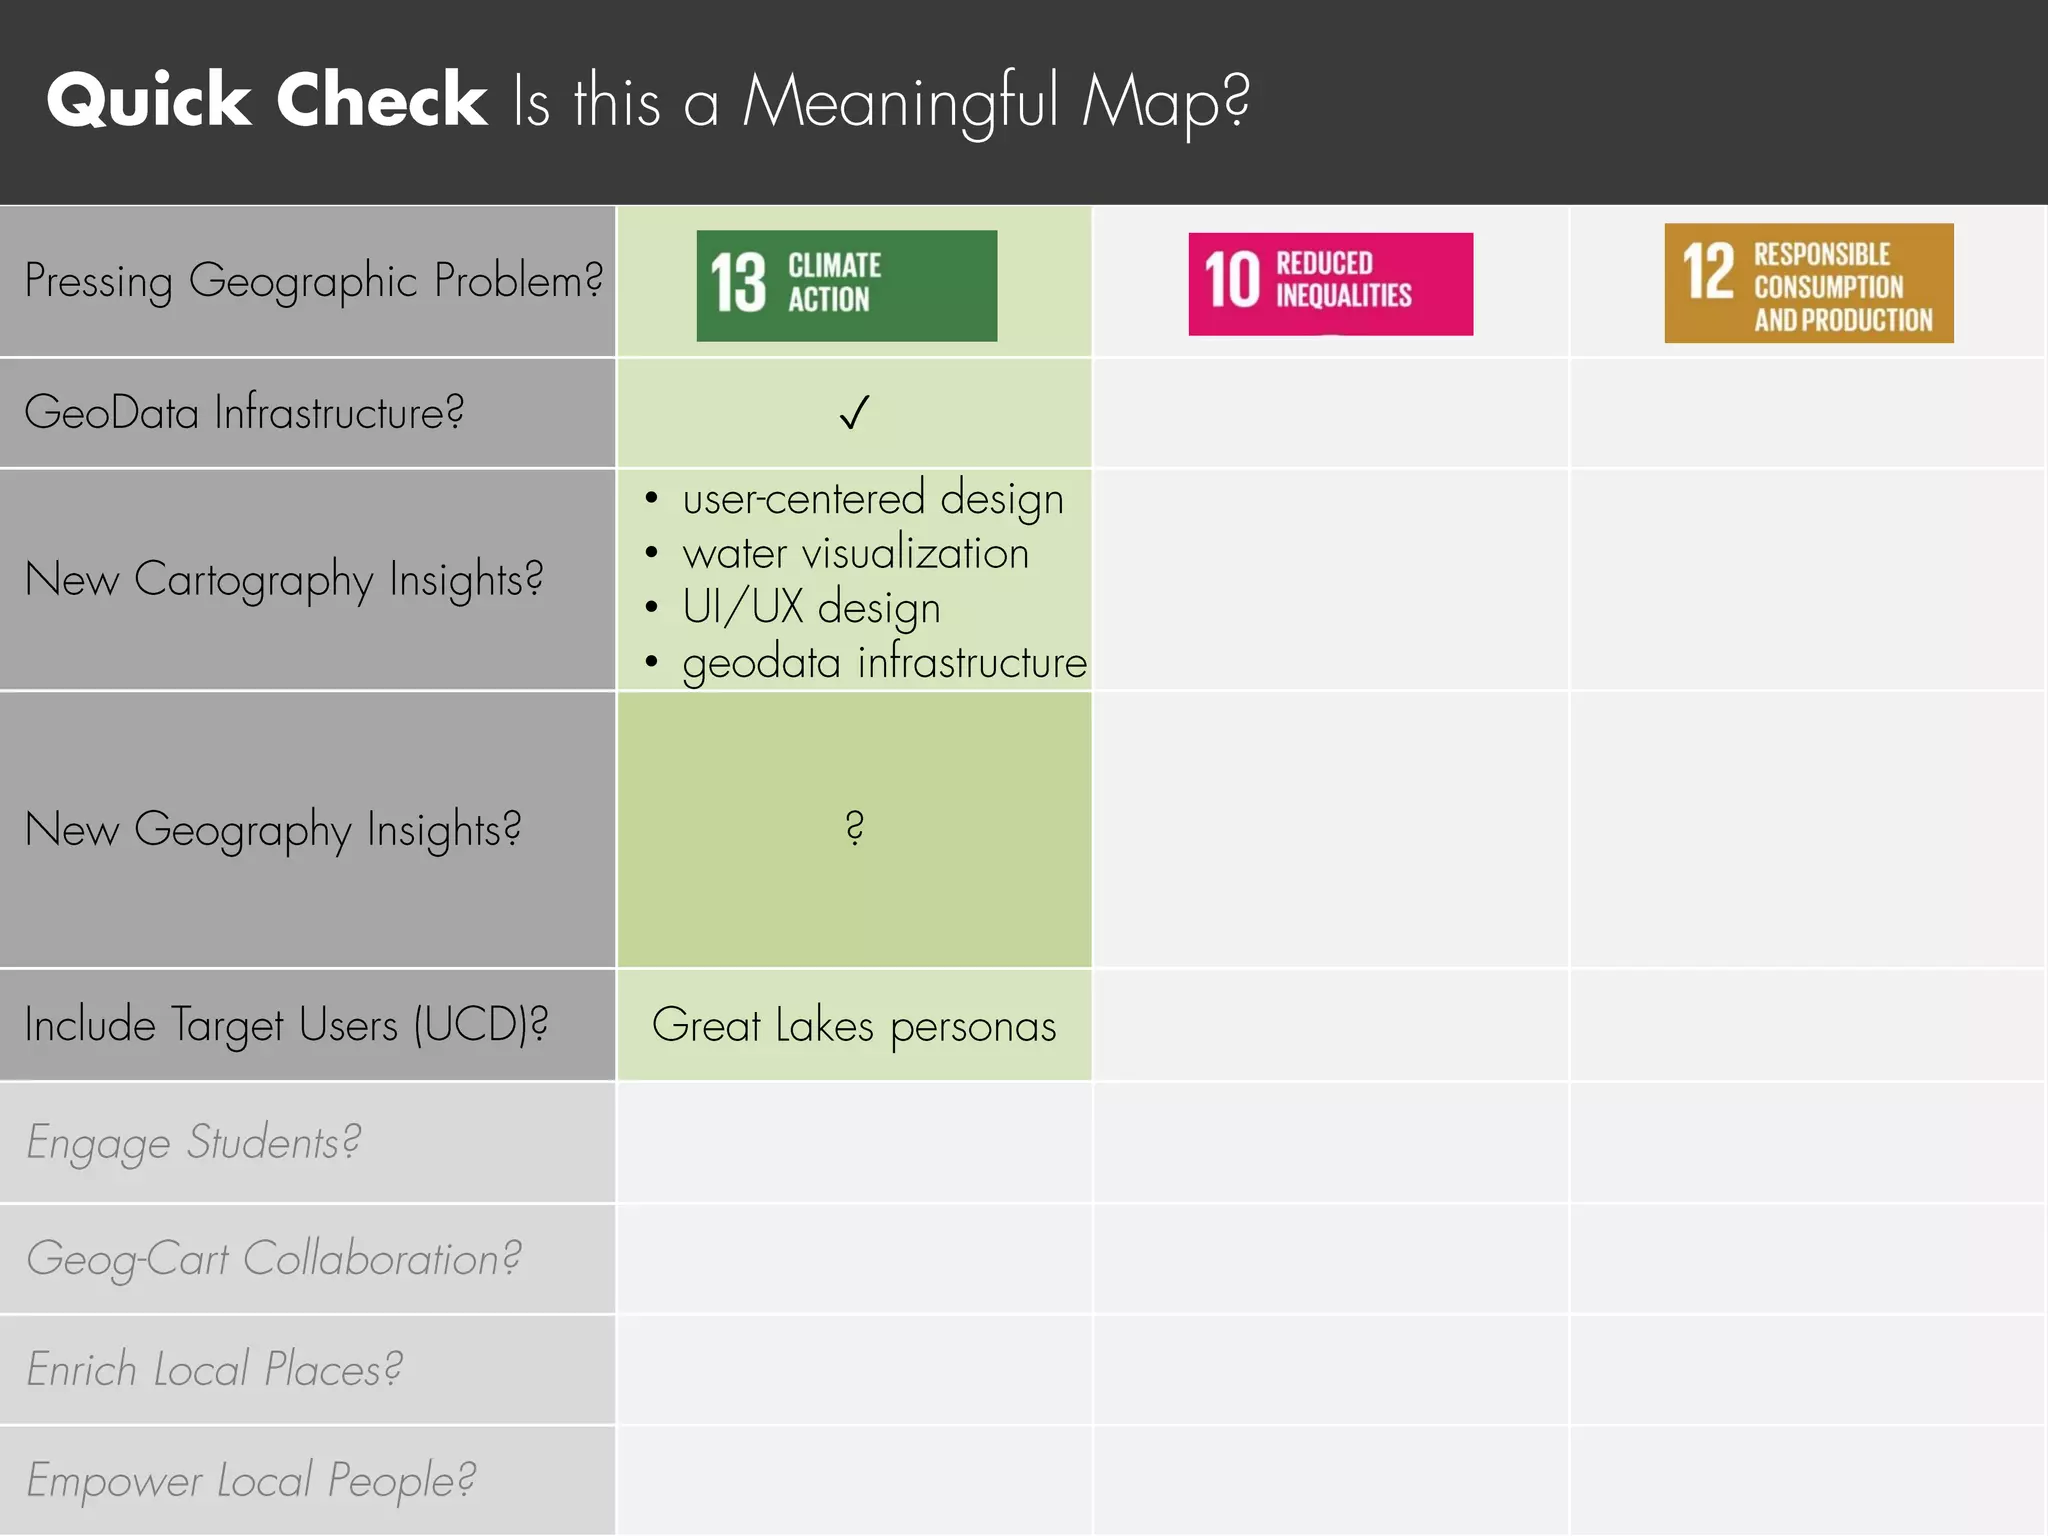2048x1536 pixels.
Task: Click the Geog-Cart Collaboration row label
Action: pos(273,1259)
